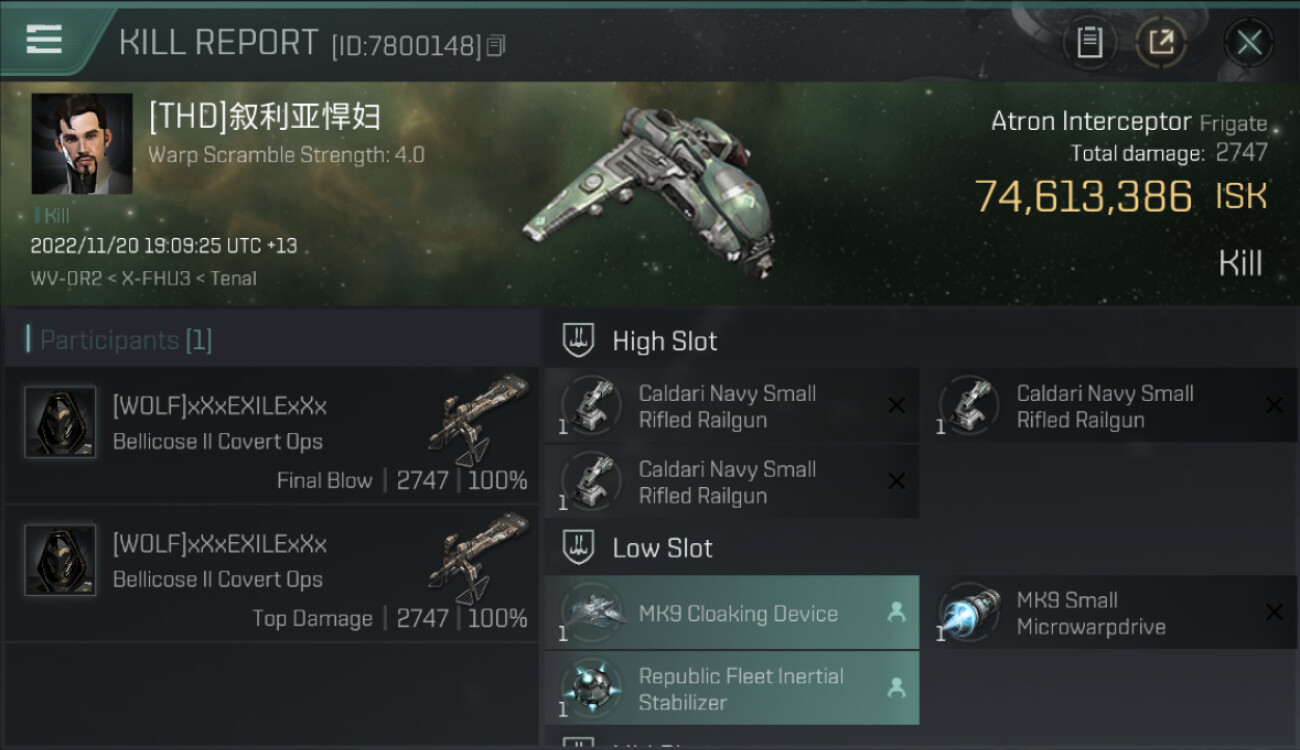
Task: Click the share kill report icon
Action: tap(1162, 42)
